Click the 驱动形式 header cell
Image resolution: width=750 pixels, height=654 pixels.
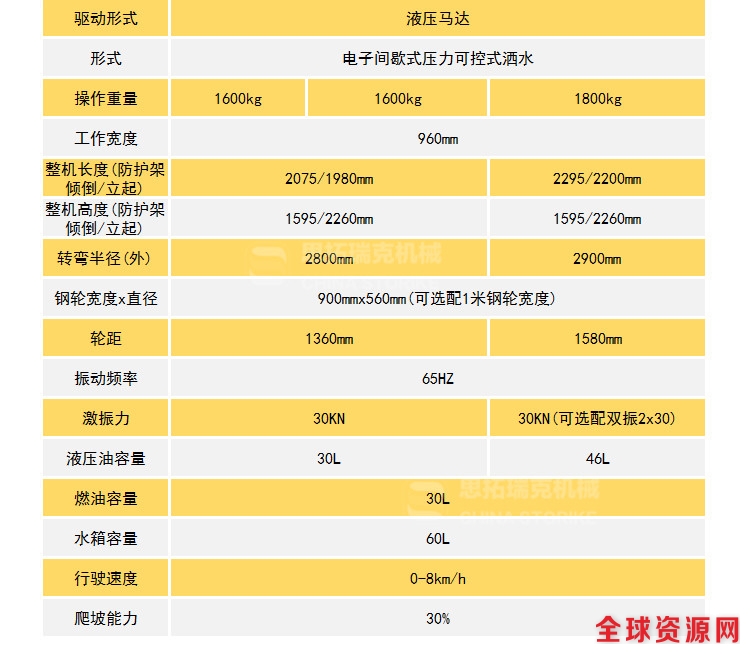[106, 18]
